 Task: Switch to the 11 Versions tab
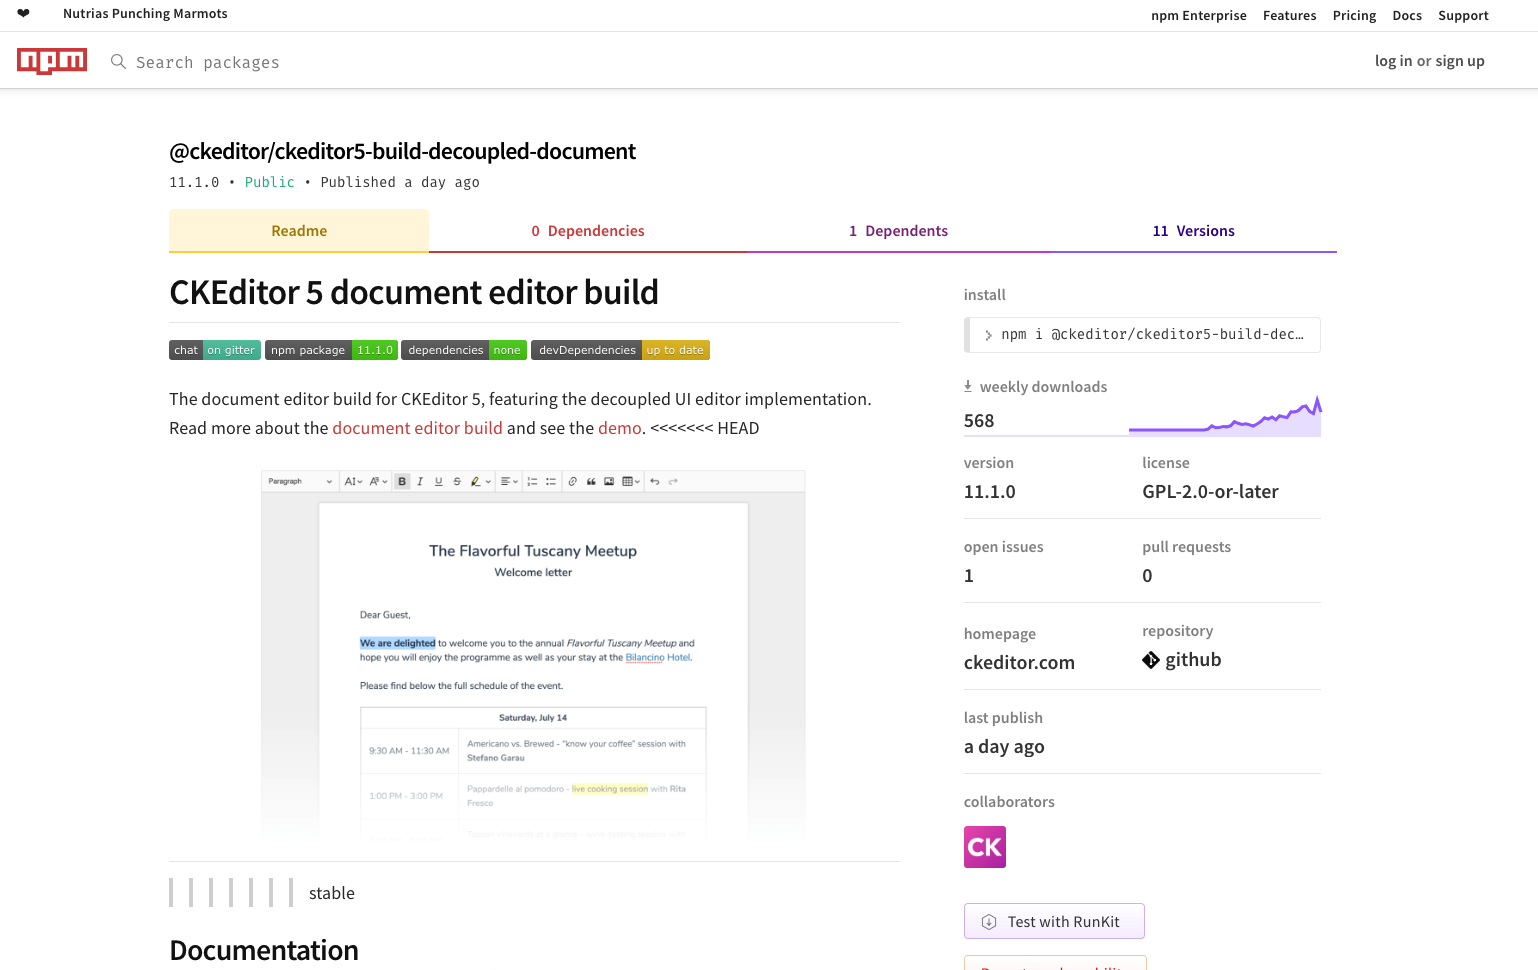click(1193, 230)
